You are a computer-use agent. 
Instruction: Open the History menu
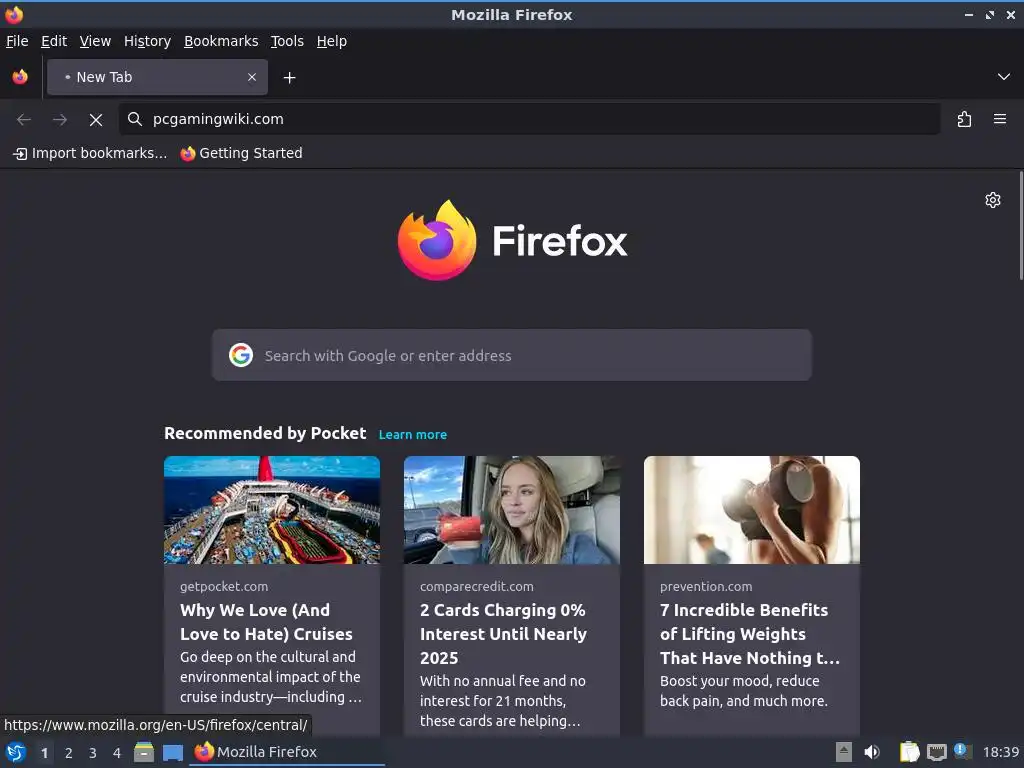coord(148,41)
